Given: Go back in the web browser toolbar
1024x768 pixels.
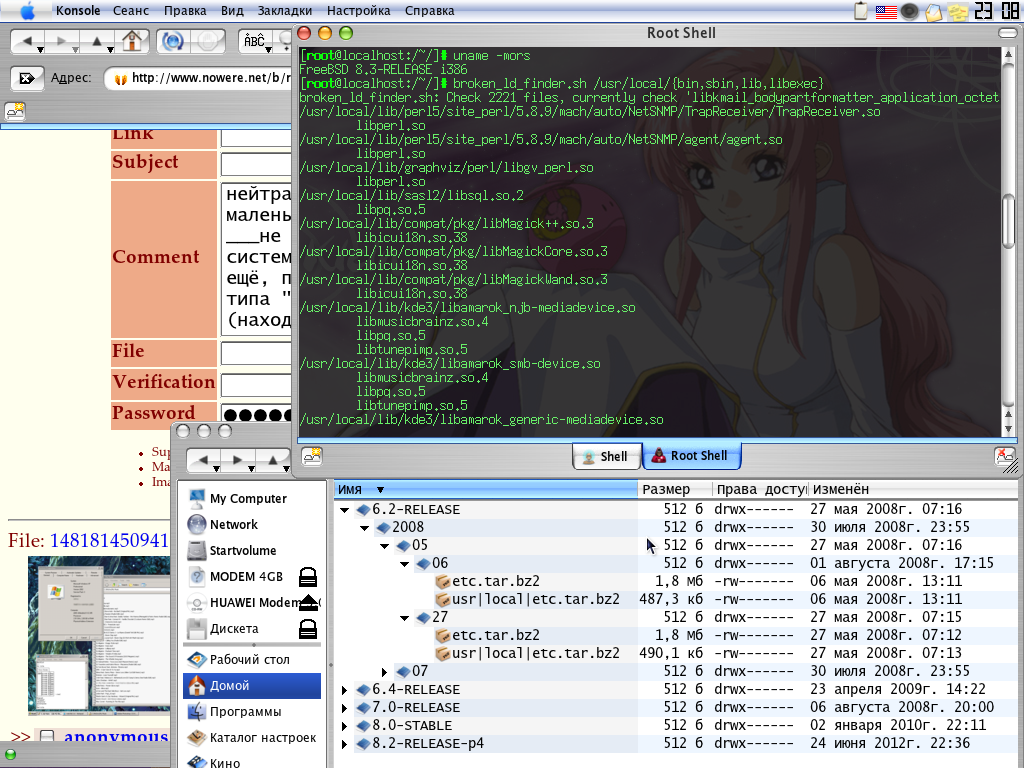Looking at the screenshot, I should click(x=29, y=42).
